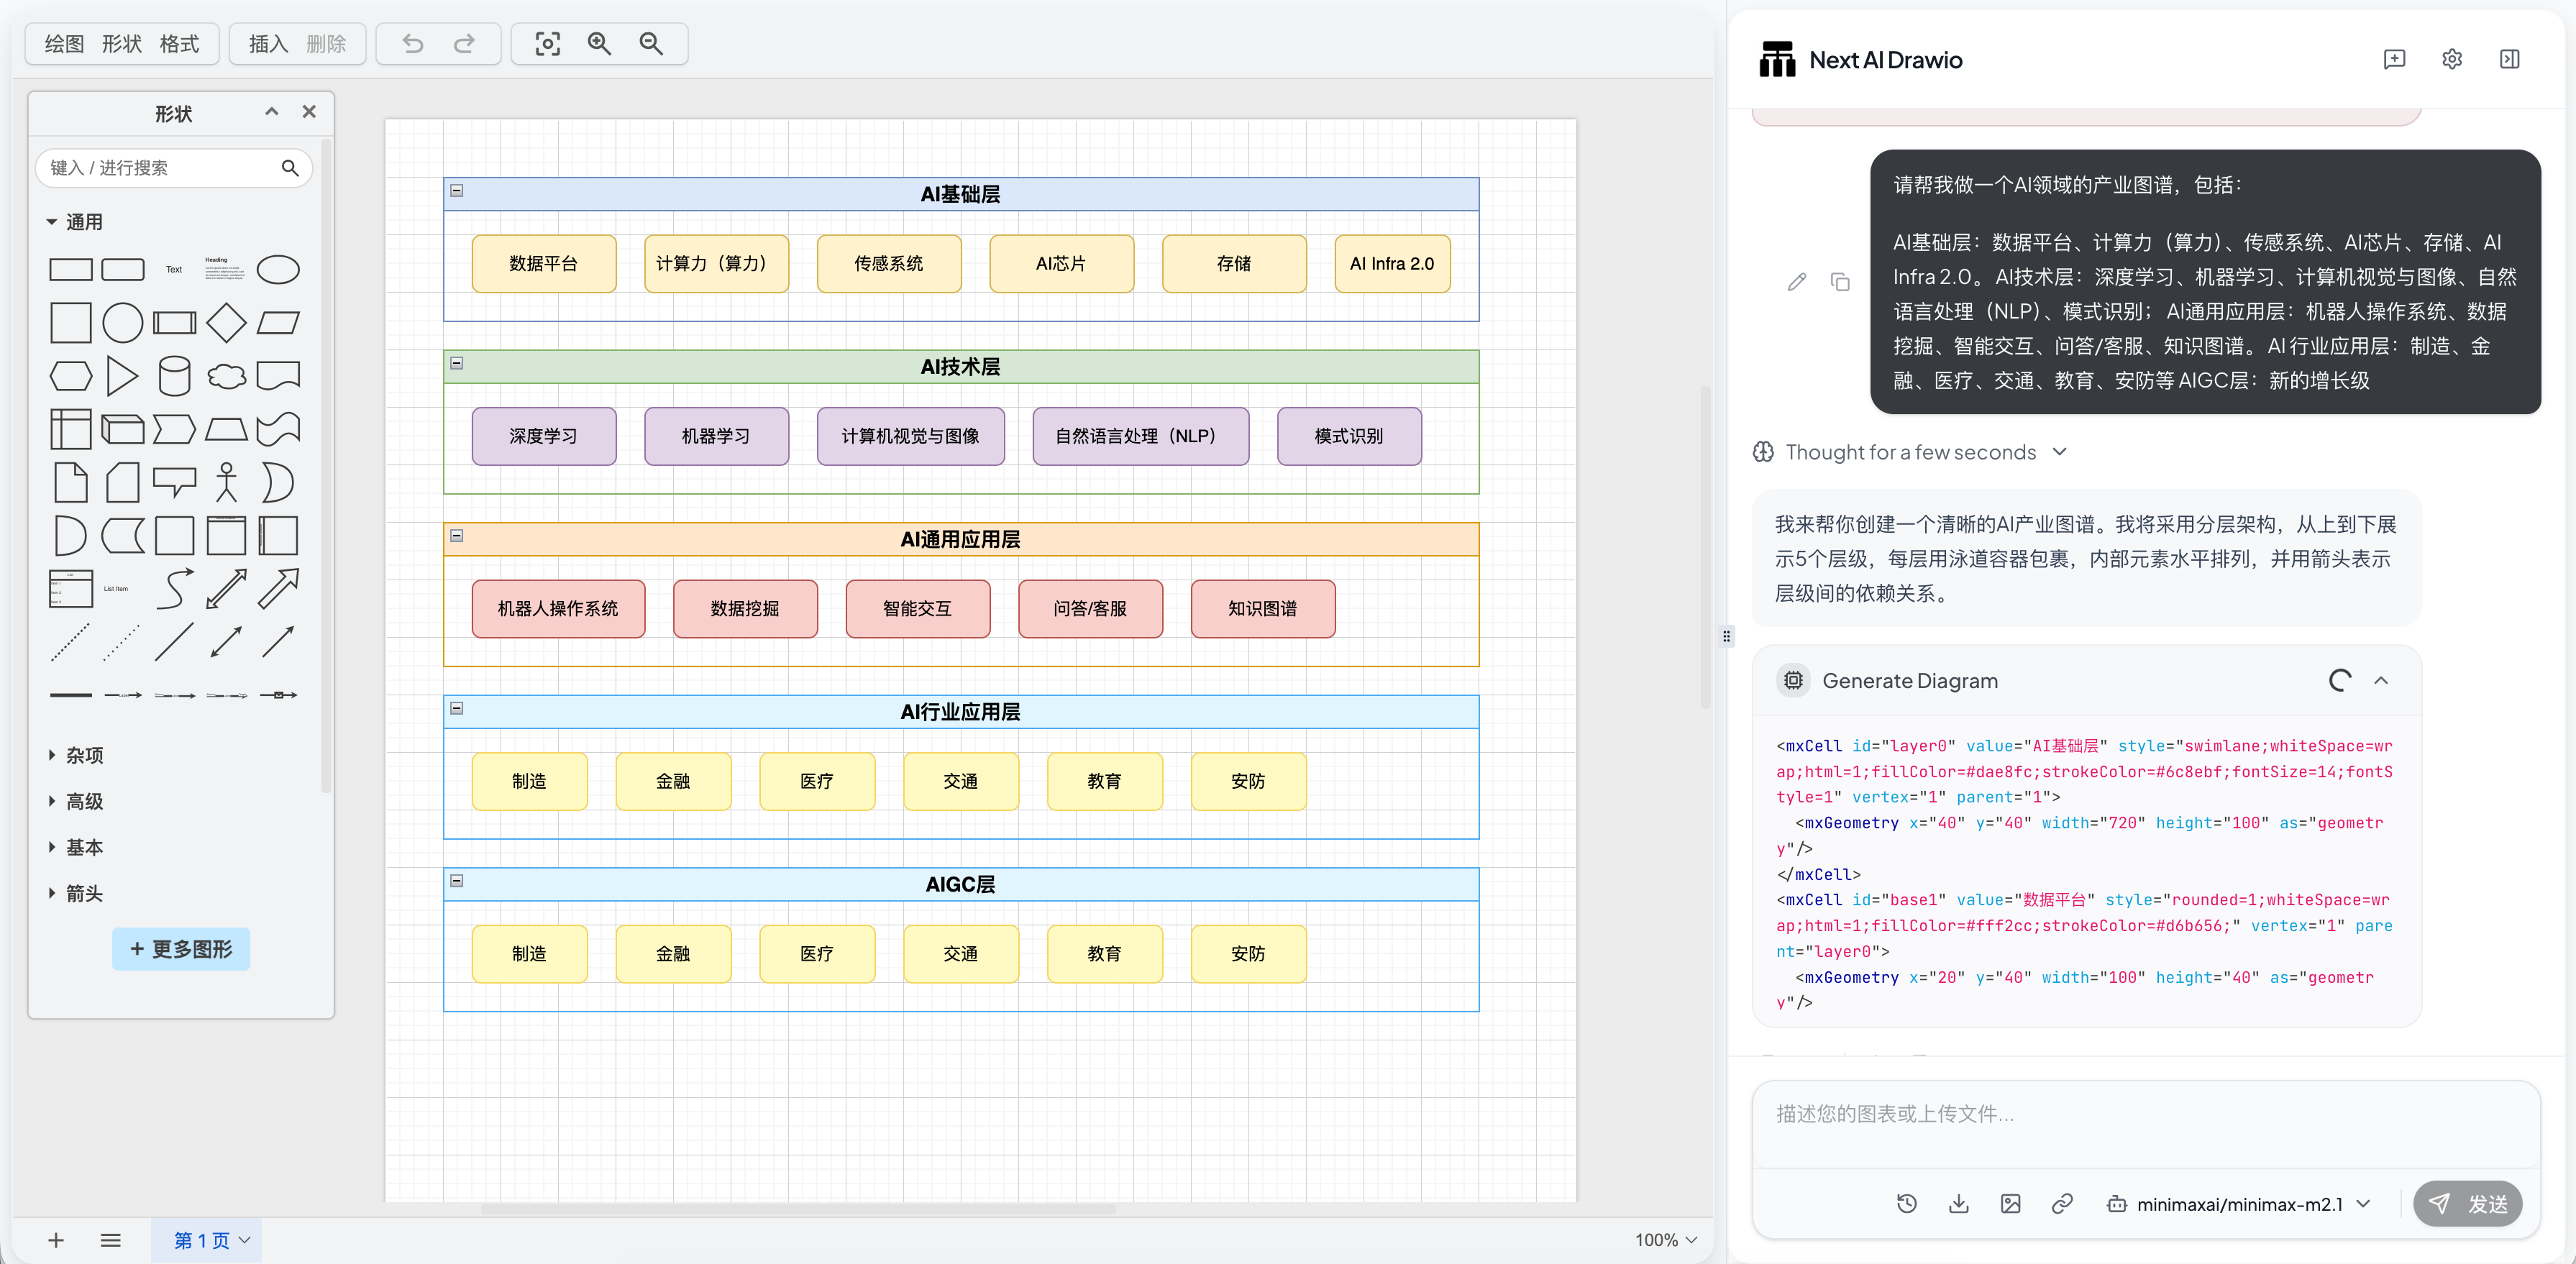The height and width of the screenshot is (1264, 2576).
Task: Collapse the AI基础层 swimlane toggle
Action: click(457, 190)
